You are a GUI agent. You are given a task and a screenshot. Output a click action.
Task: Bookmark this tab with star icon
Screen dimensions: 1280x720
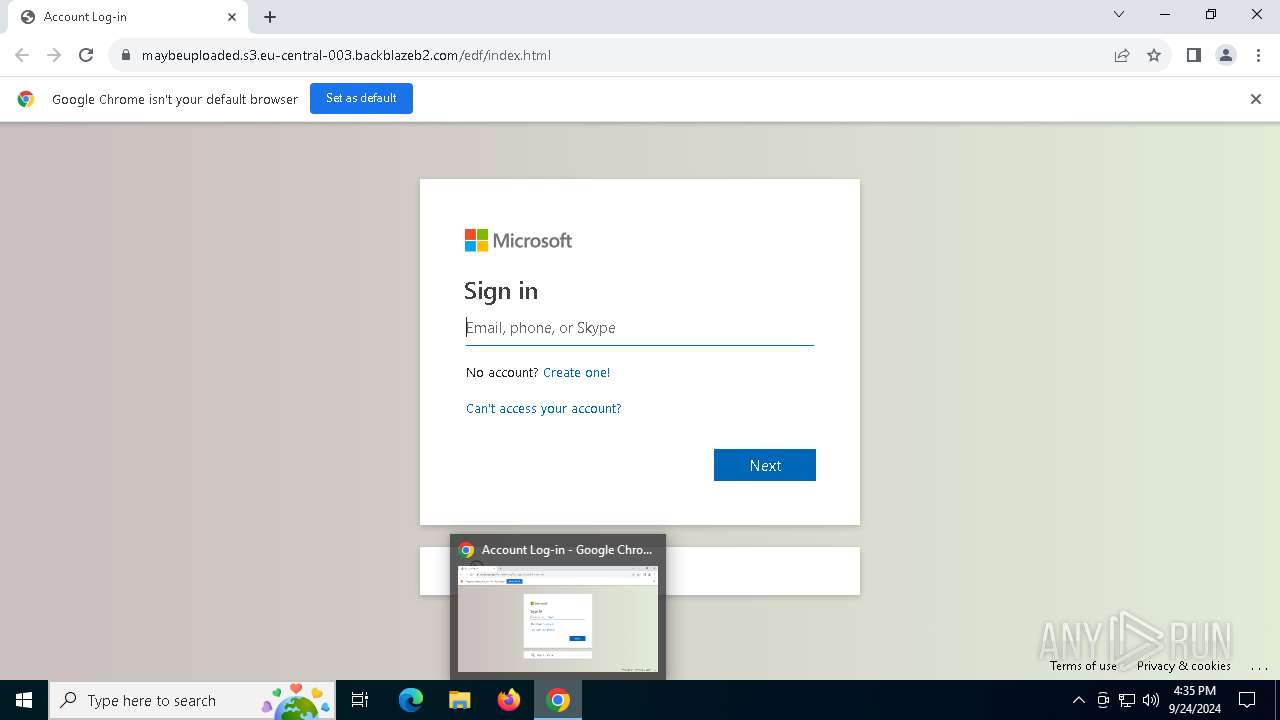tap(1154, 55)
